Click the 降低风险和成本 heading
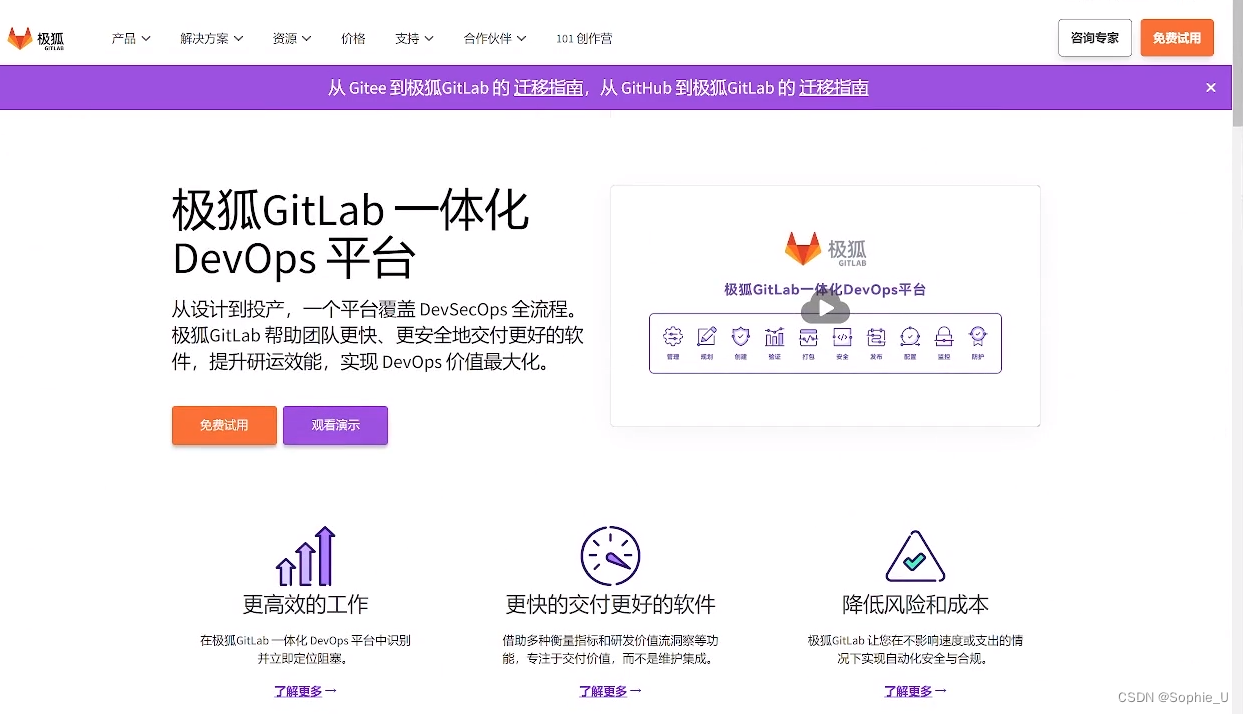 (915, 605)
